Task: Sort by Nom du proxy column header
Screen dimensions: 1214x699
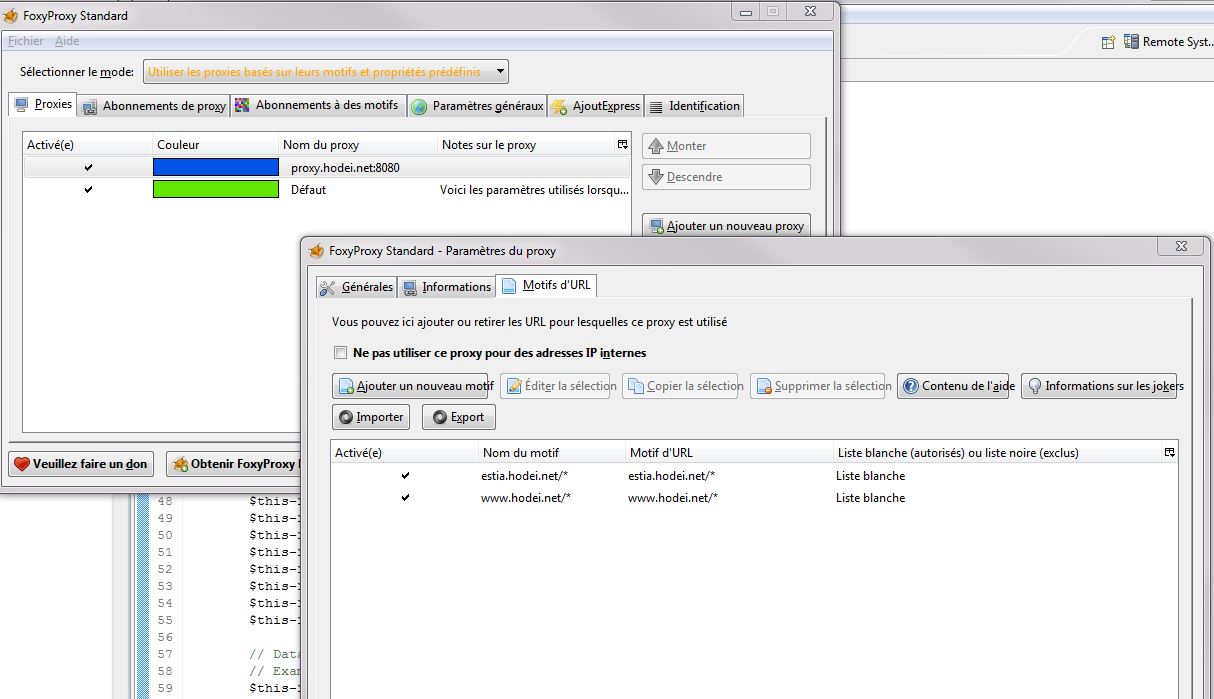Action: click(358, 145)
